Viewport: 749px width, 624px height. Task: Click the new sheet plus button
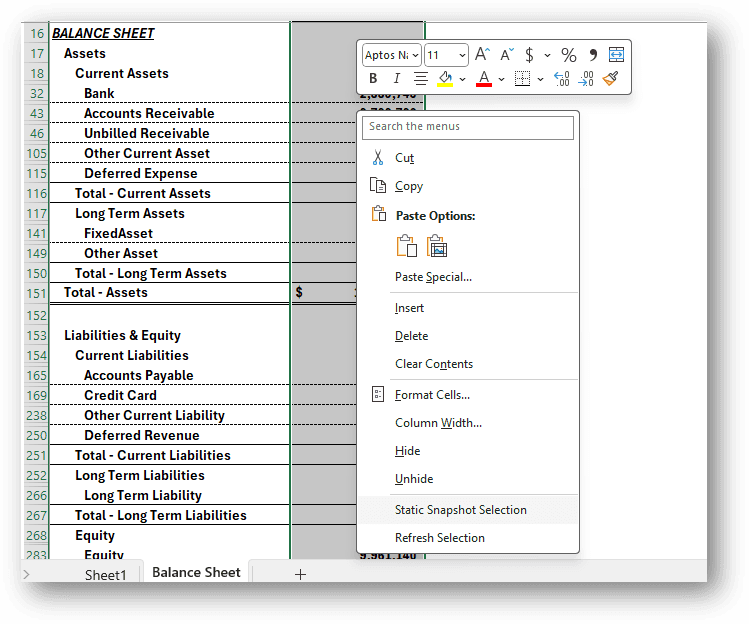coord(300,574)
